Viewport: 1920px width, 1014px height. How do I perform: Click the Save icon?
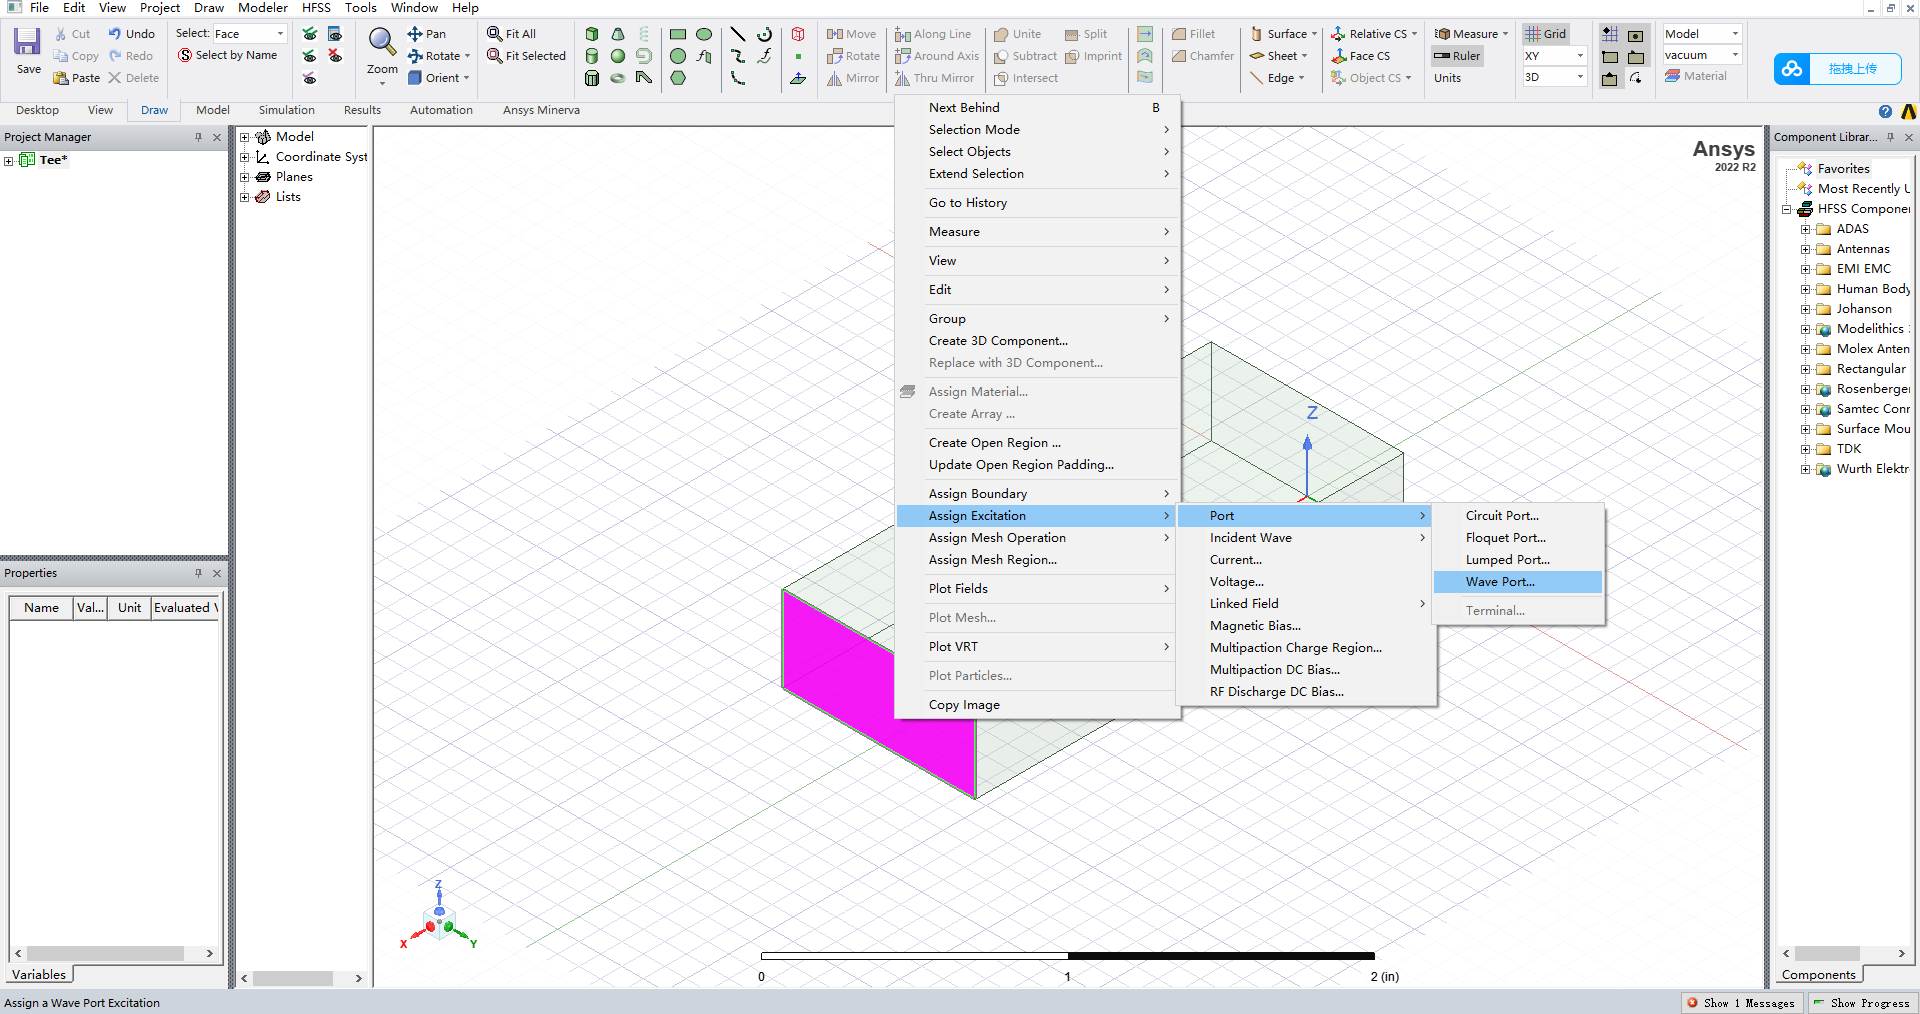[28, 42]
